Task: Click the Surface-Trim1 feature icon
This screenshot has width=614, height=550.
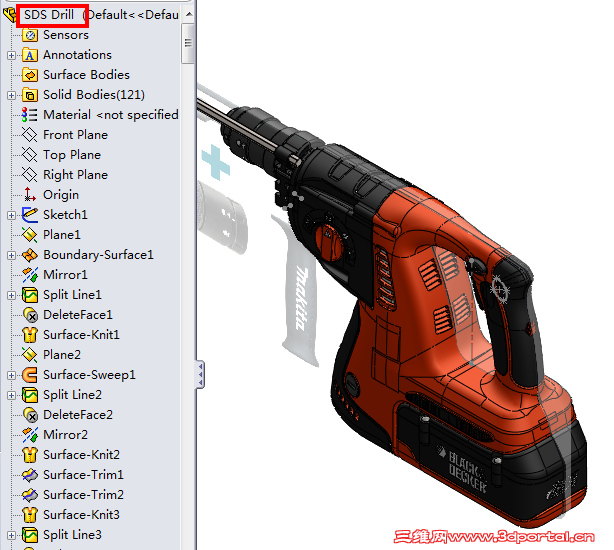Action: (x=30, y=475)
